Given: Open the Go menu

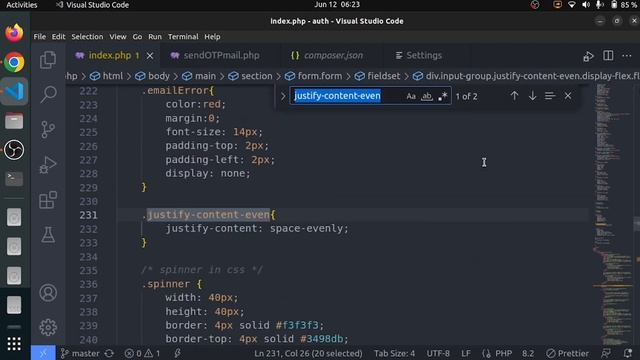Looking at the screenshot, I should tap(137, 37).
